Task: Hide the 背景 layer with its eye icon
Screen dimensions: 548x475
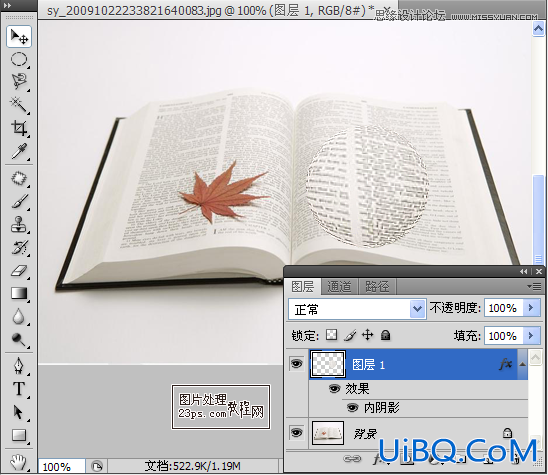Action: click(x=296, y=433)
